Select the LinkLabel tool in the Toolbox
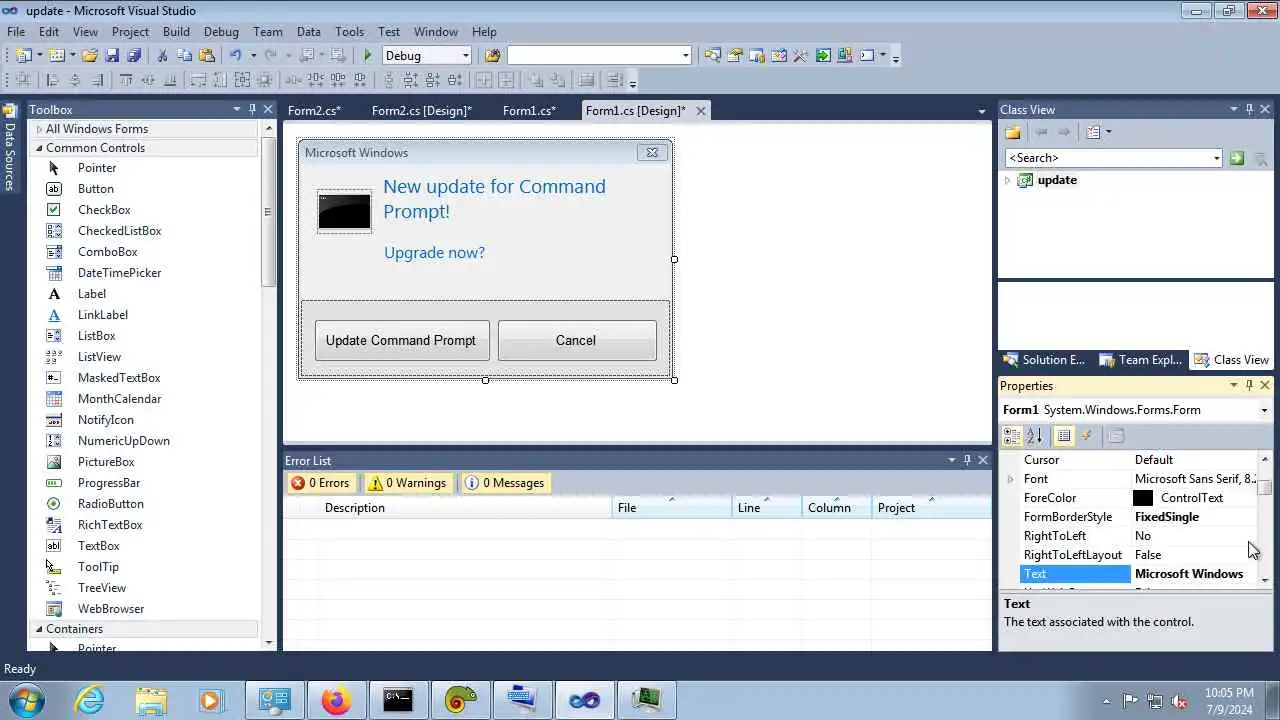 pyautogui.click(x=103, y=315)
